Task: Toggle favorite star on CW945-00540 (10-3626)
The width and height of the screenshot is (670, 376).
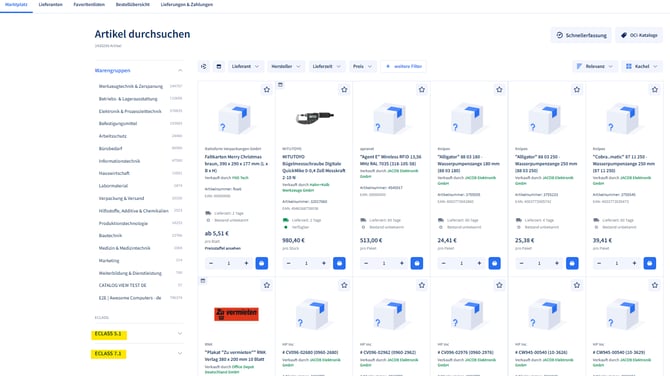Action: tap(577, 285)
